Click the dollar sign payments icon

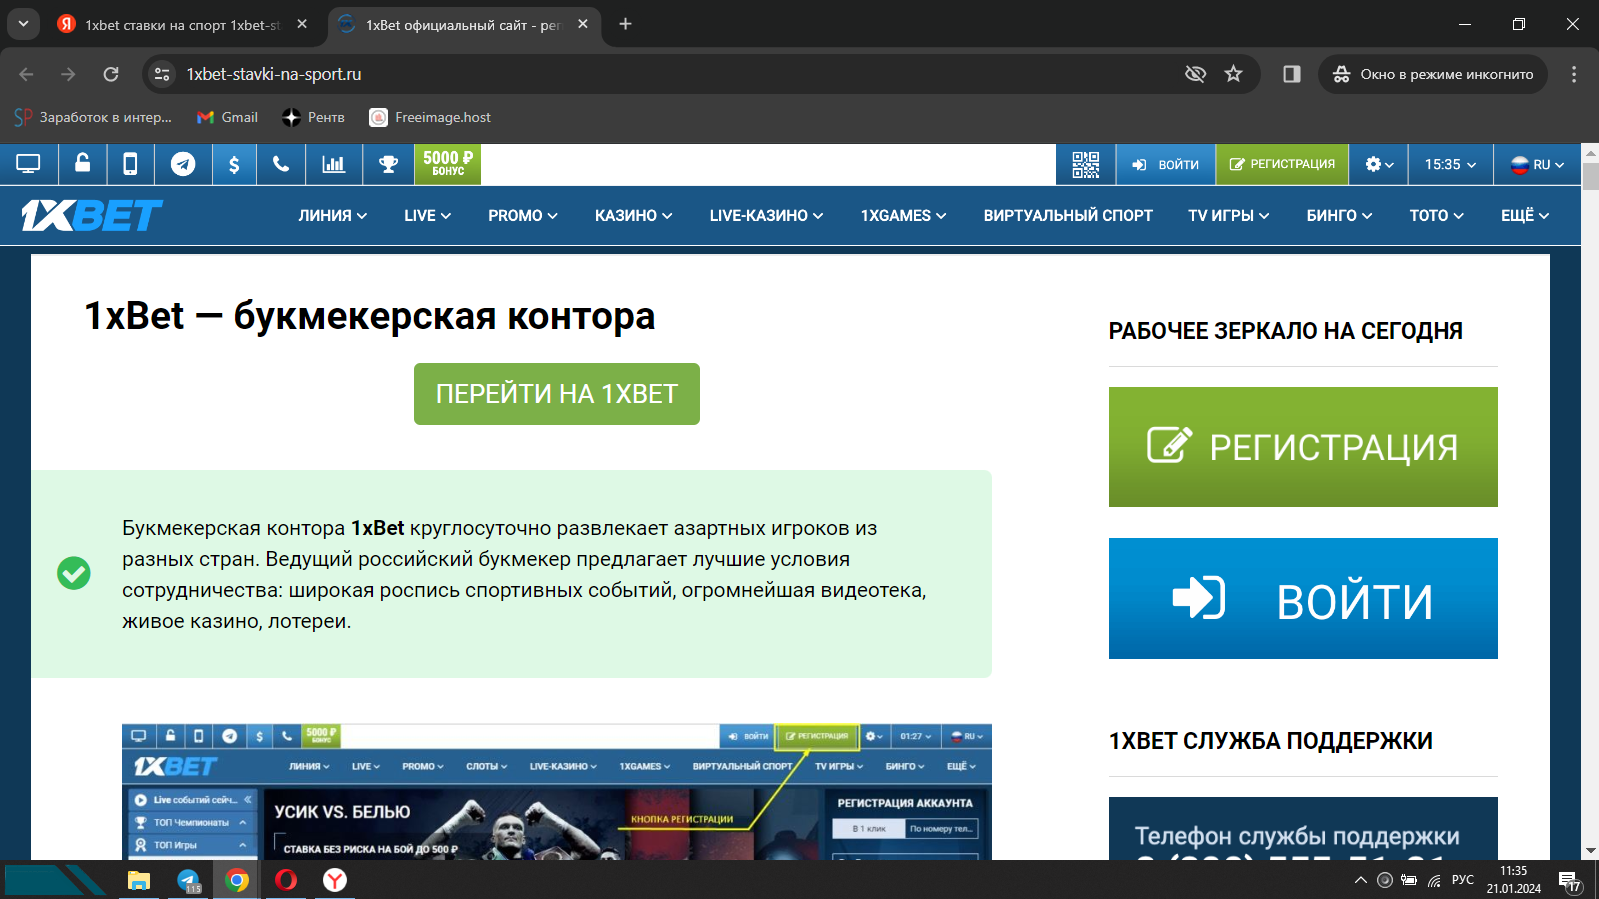pyautogui.click(x=234, y=164)
